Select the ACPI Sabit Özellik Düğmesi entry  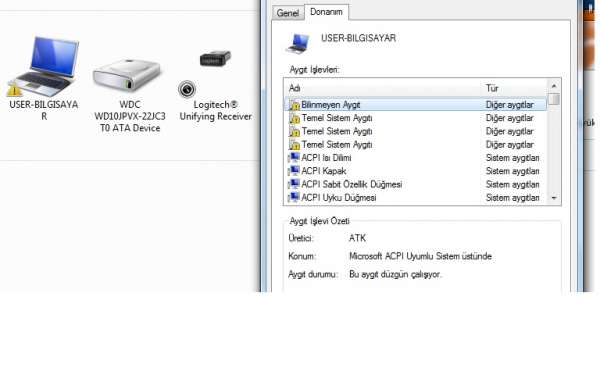click(x=416, y=184)
